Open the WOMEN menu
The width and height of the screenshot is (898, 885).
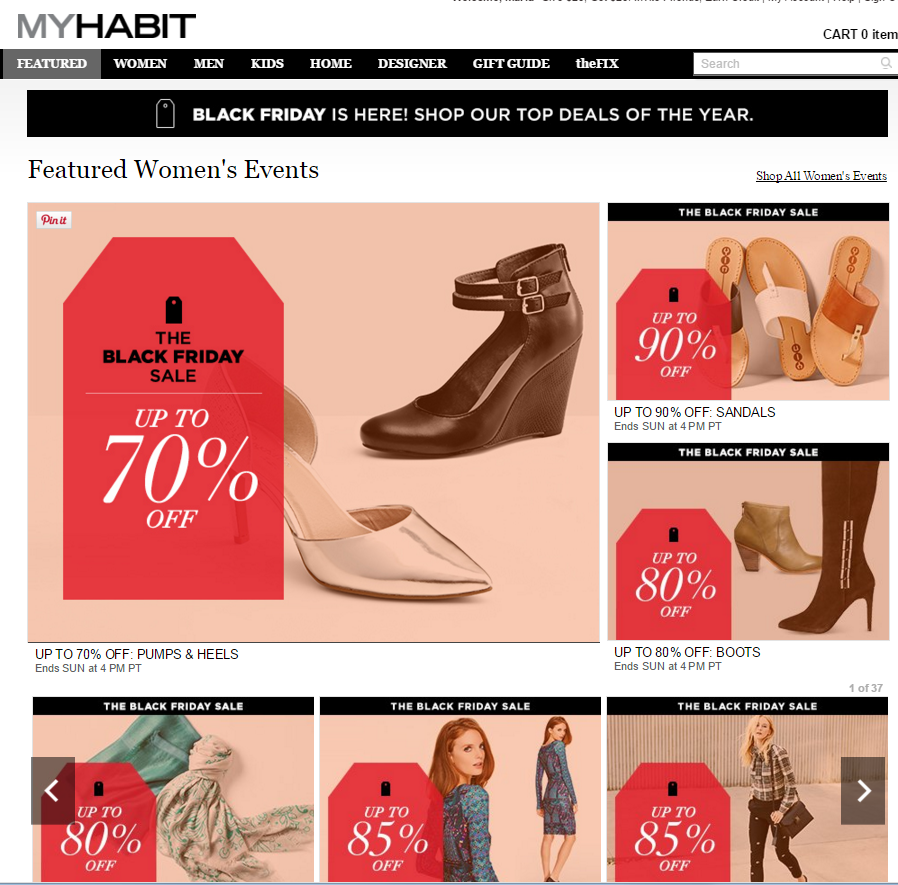click(140, 64)
